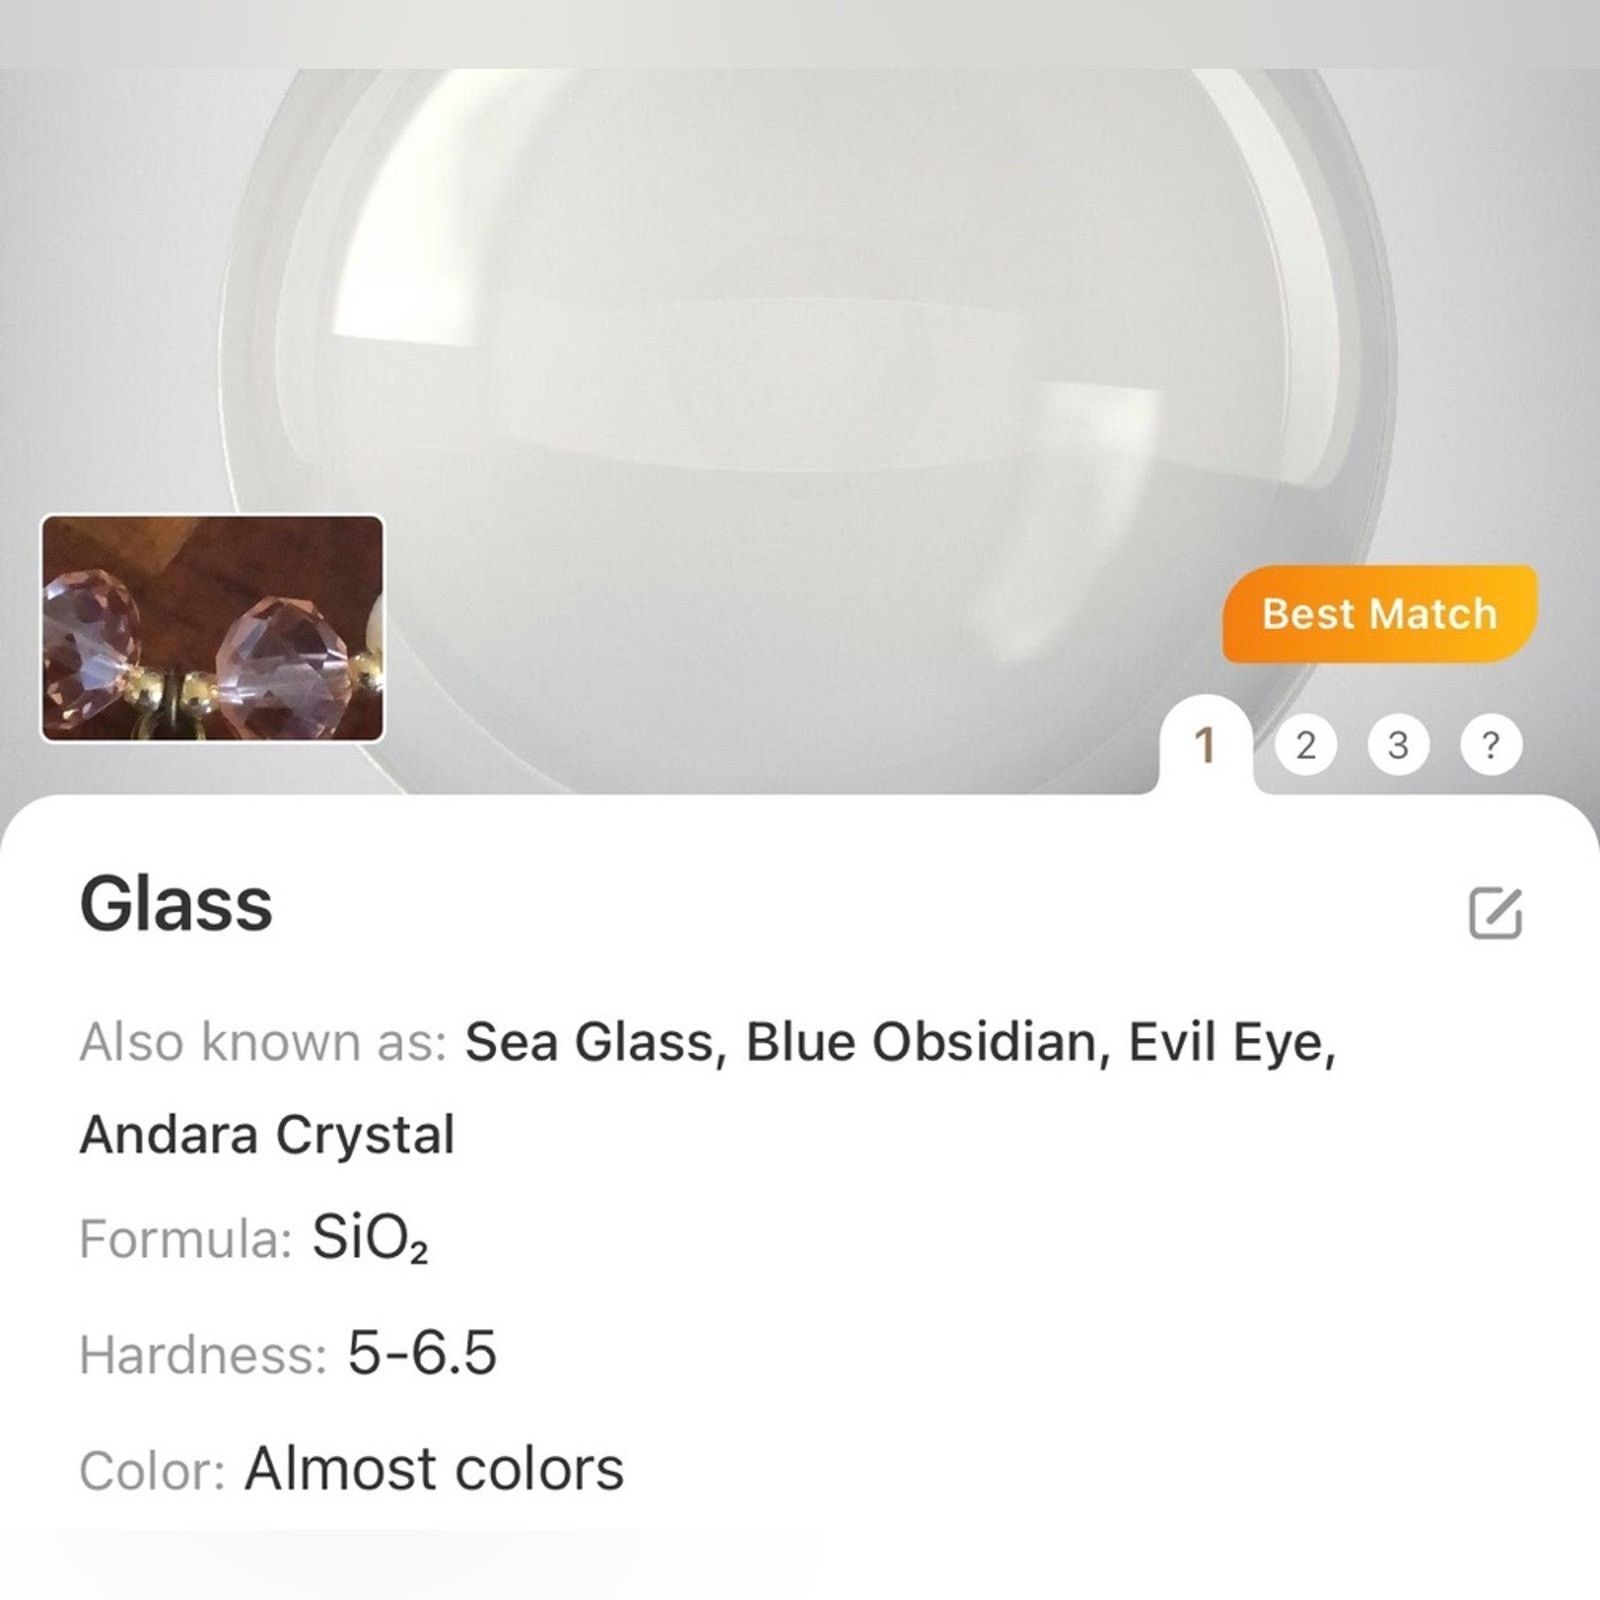Select match result number 1 tab
This screenshot has width=1600, height=1600.
(x=1205, y=745)
